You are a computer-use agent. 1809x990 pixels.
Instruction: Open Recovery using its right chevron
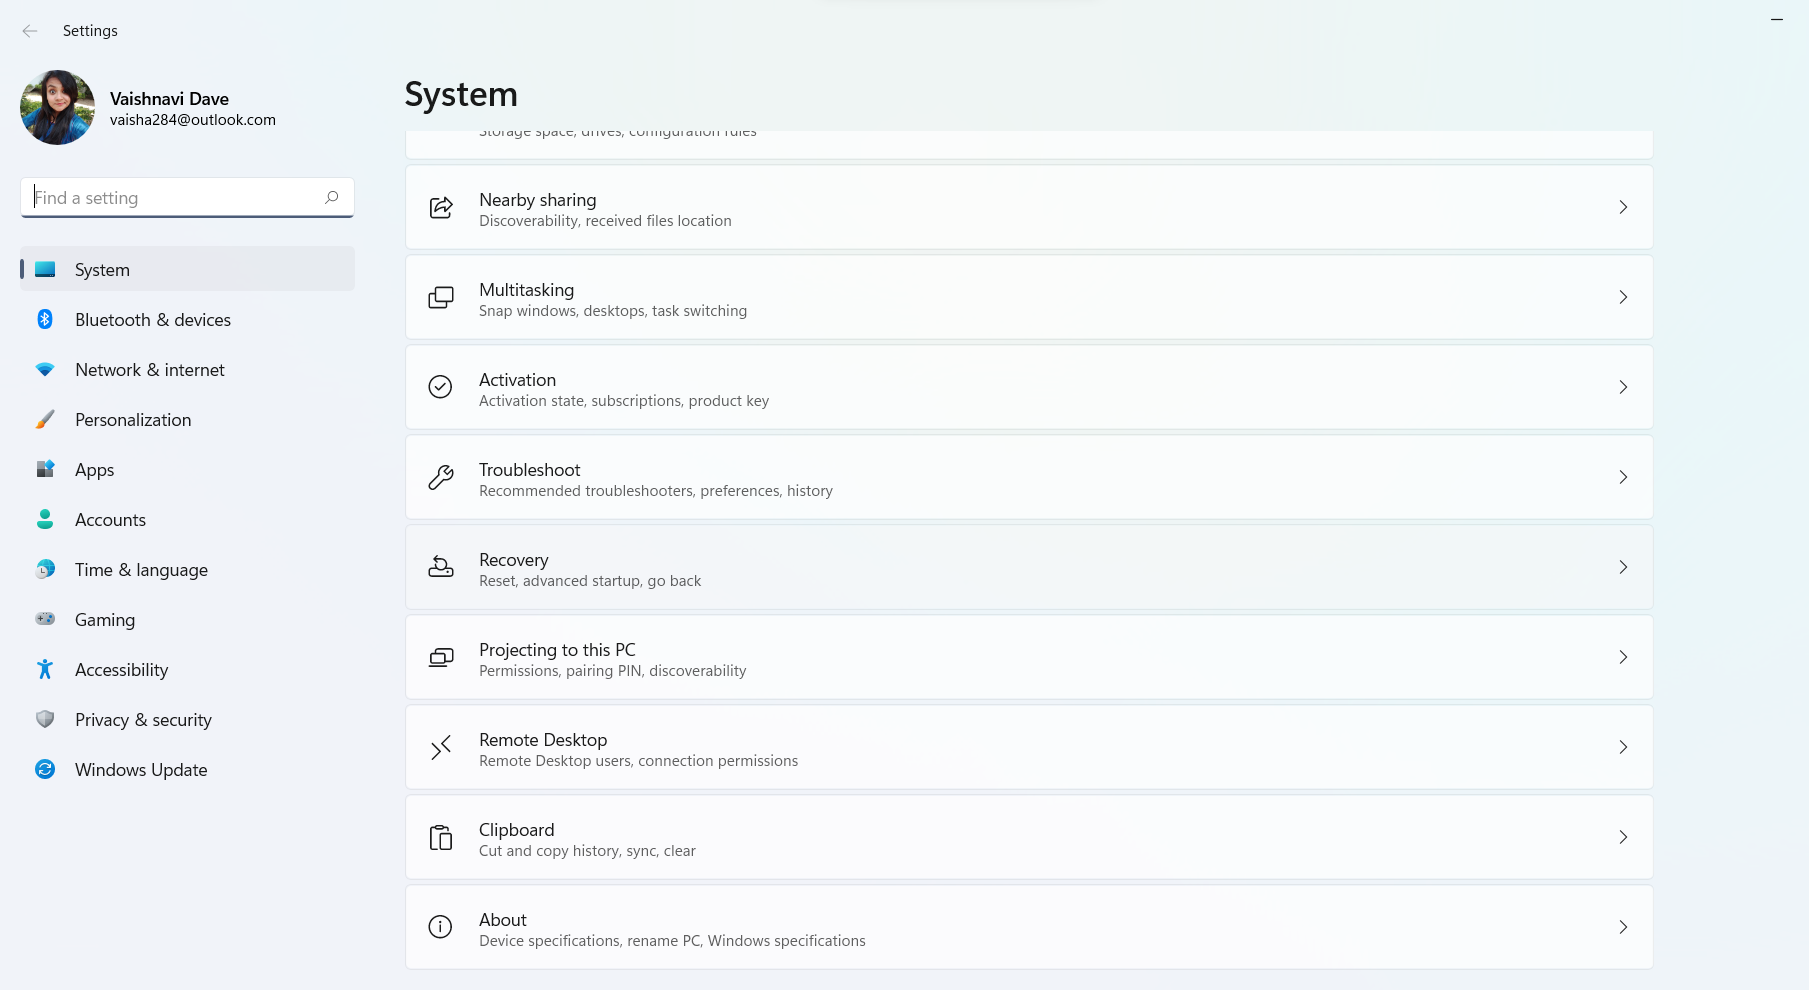point(1623,567)
